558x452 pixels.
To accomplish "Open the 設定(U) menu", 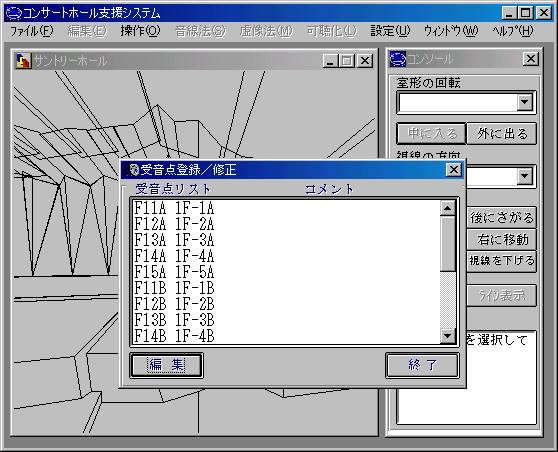I will (390, 31).
